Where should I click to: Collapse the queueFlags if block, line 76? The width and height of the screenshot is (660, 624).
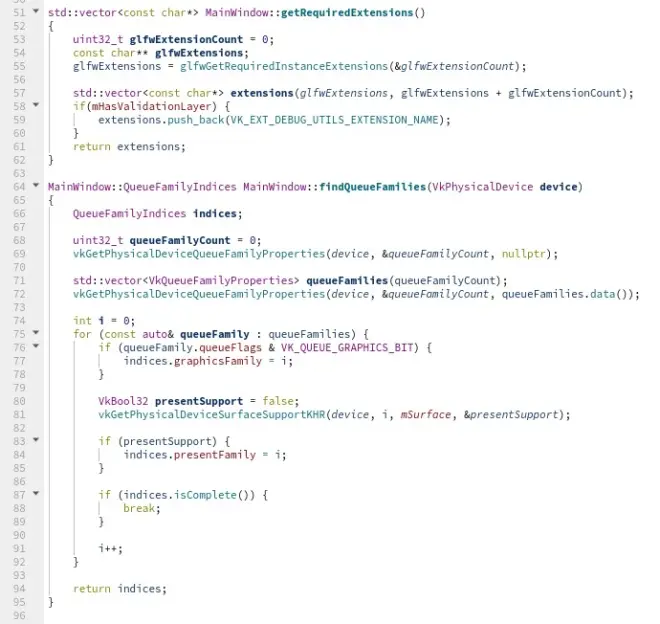pyautogui.click(x=36, y=346)
